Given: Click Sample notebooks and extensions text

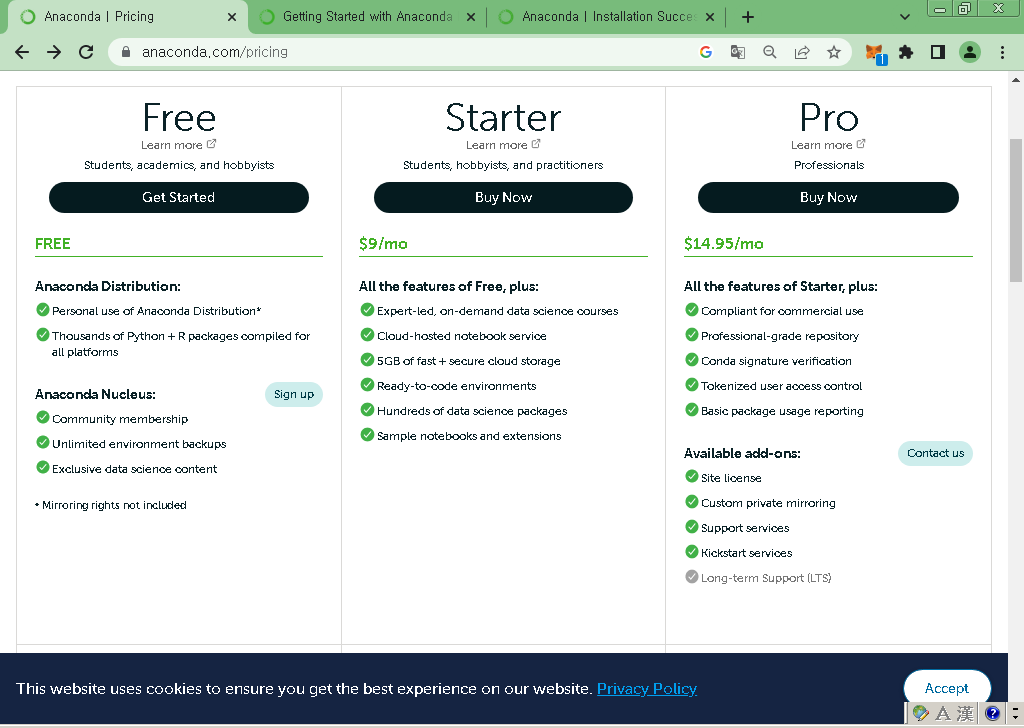Looking at the screenshot, I should click(x=469, y=436).
